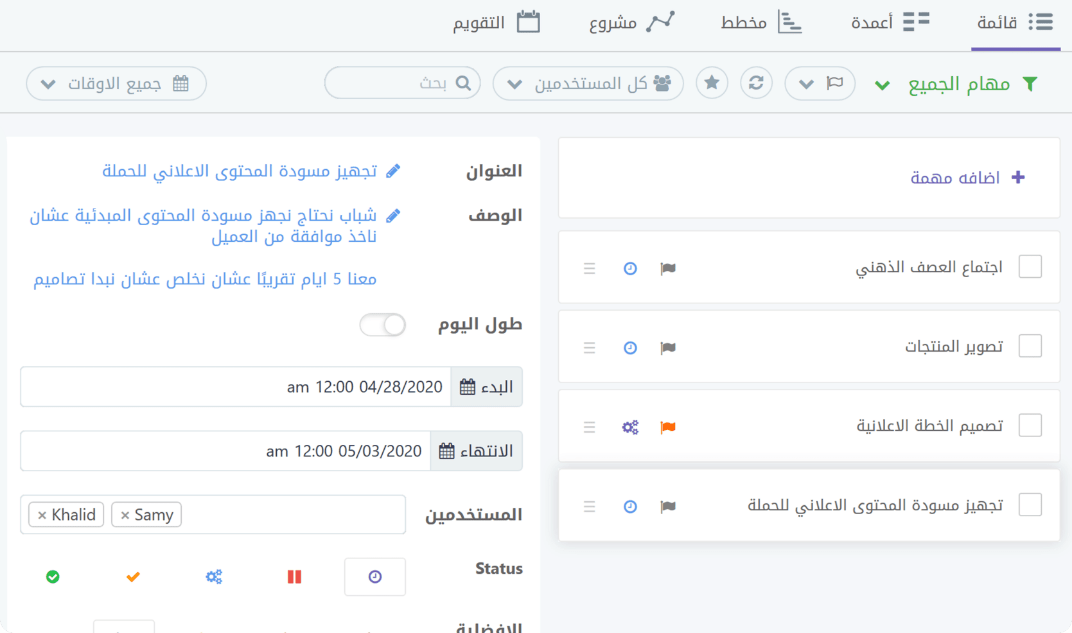
Task: Click the pencil icon next to the title
Action: (x=393, y=171)
